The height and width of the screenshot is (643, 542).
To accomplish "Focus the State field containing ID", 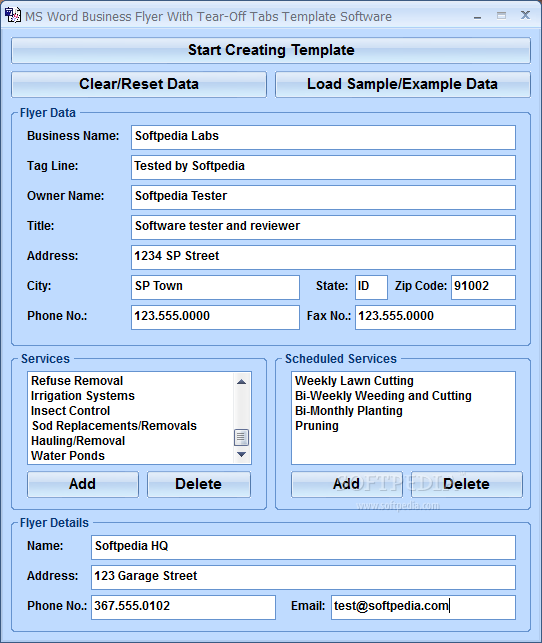I will 371,287.
